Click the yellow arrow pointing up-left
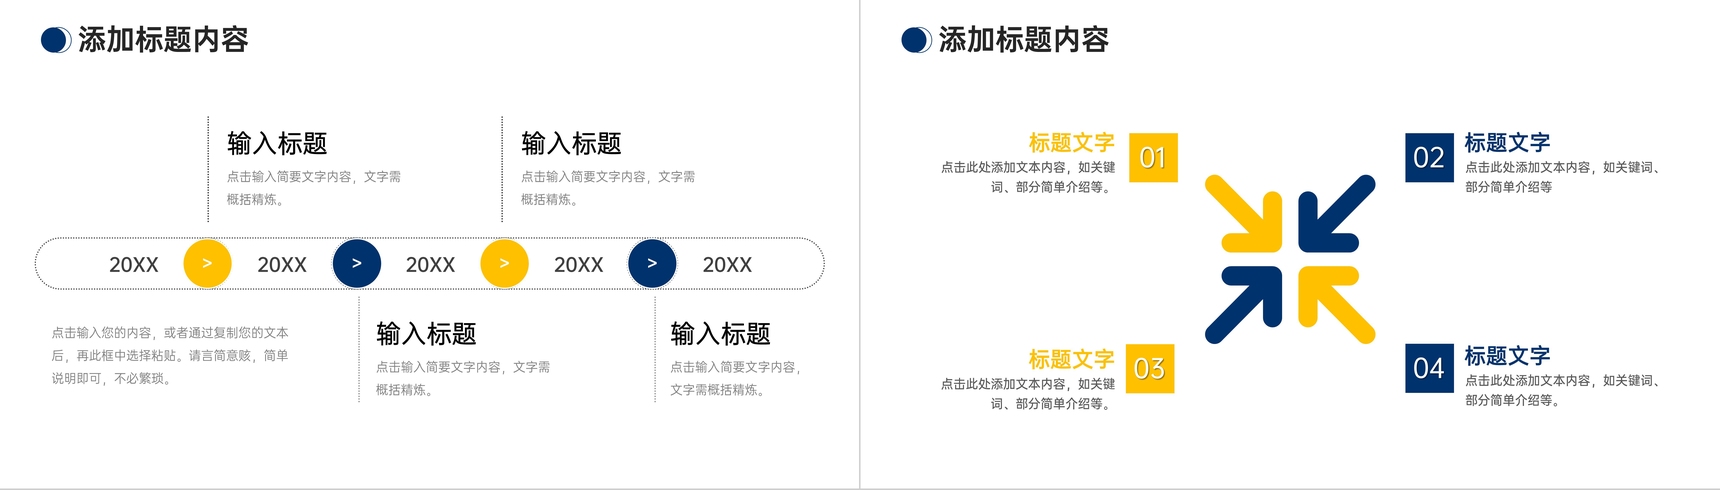This screenshot has height=490, width=1720. click(1337, 305)
